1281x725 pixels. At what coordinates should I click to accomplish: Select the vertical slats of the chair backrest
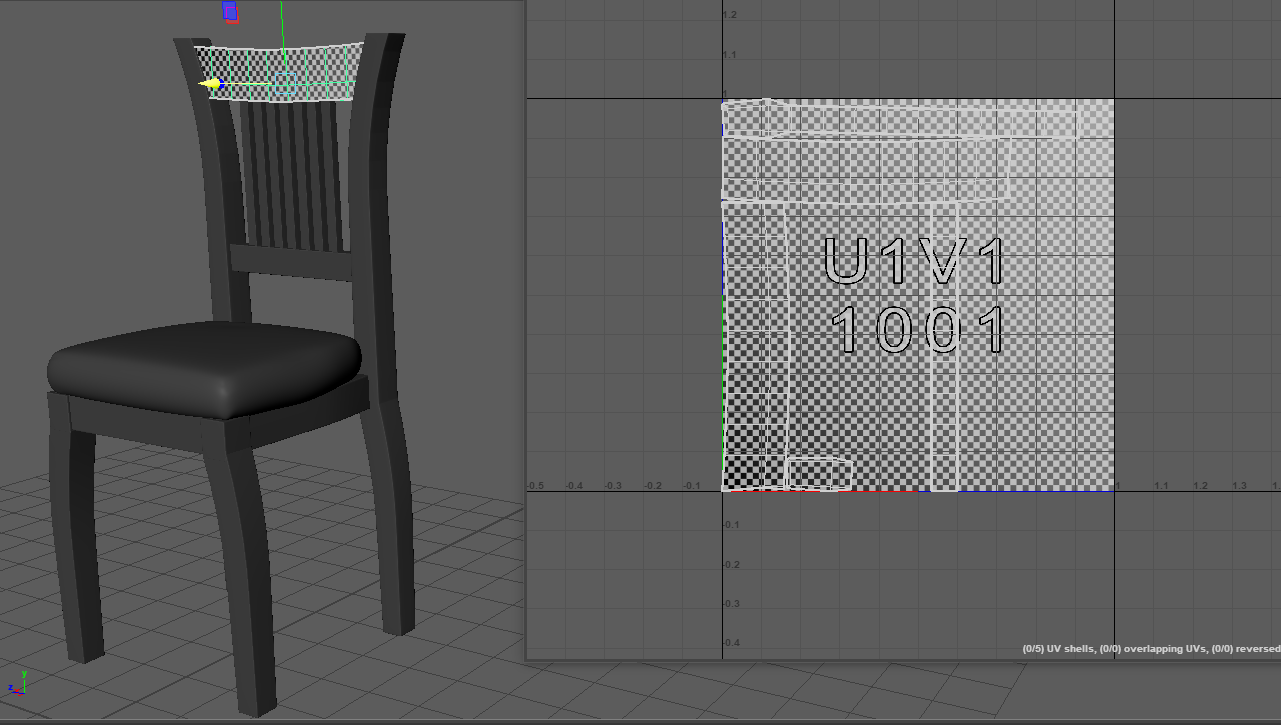tap(292, 175)
